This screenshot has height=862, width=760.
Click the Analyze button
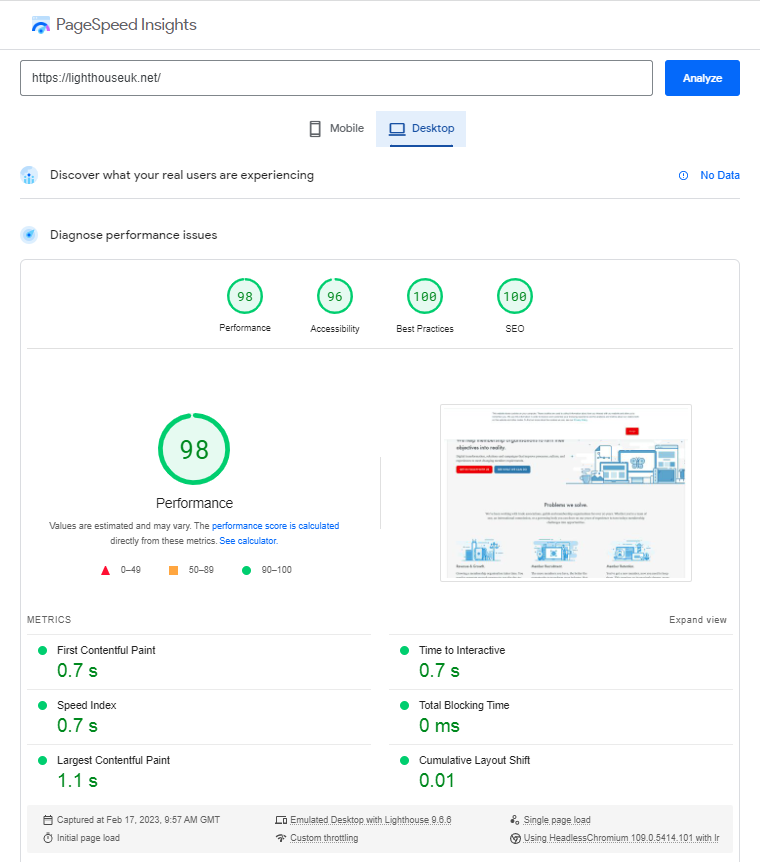click(x=702, y=78)
